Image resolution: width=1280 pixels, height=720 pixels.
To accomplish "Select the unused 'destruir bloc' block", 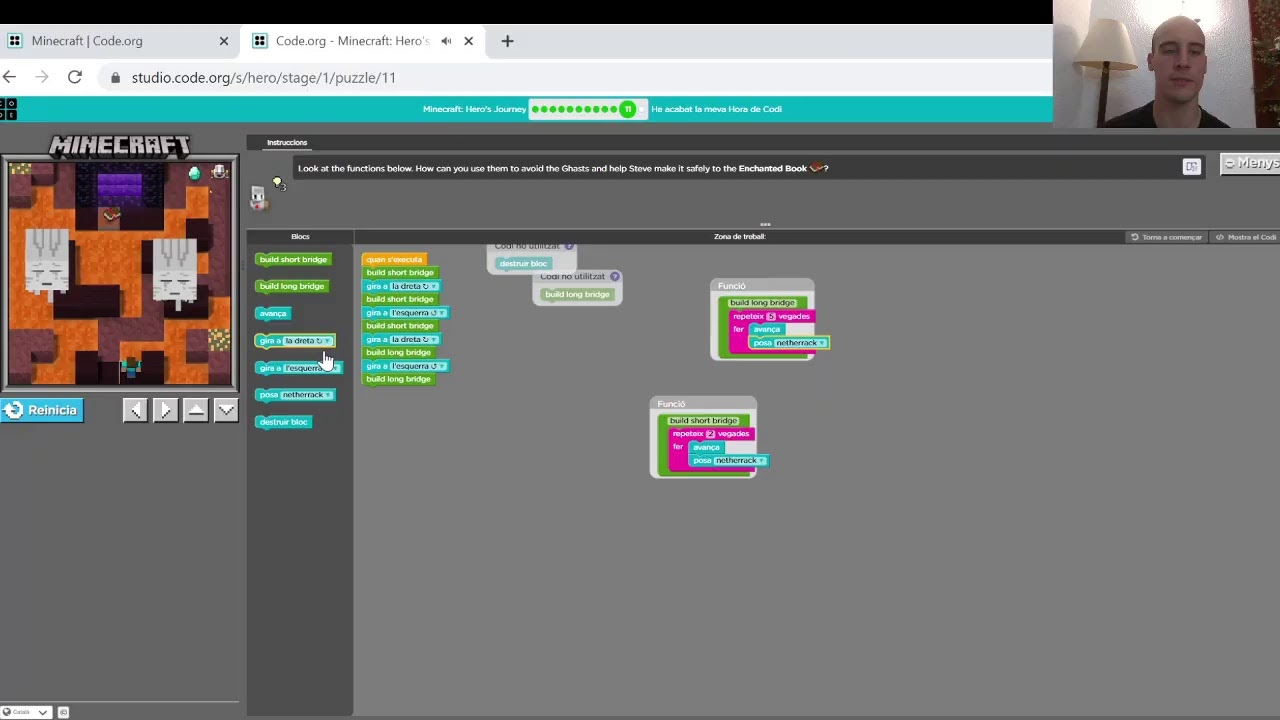I will click(523, 264).
